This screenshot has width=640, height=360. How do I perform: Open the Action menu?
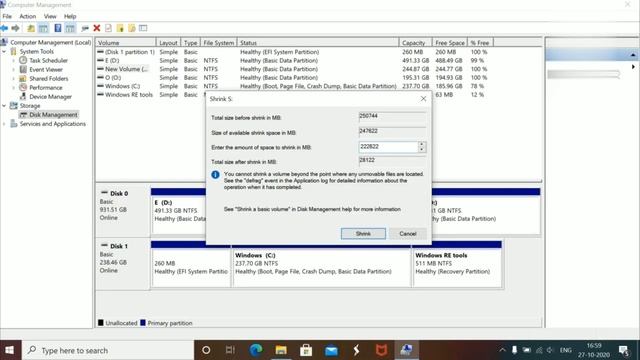click(x=28, y=16)
